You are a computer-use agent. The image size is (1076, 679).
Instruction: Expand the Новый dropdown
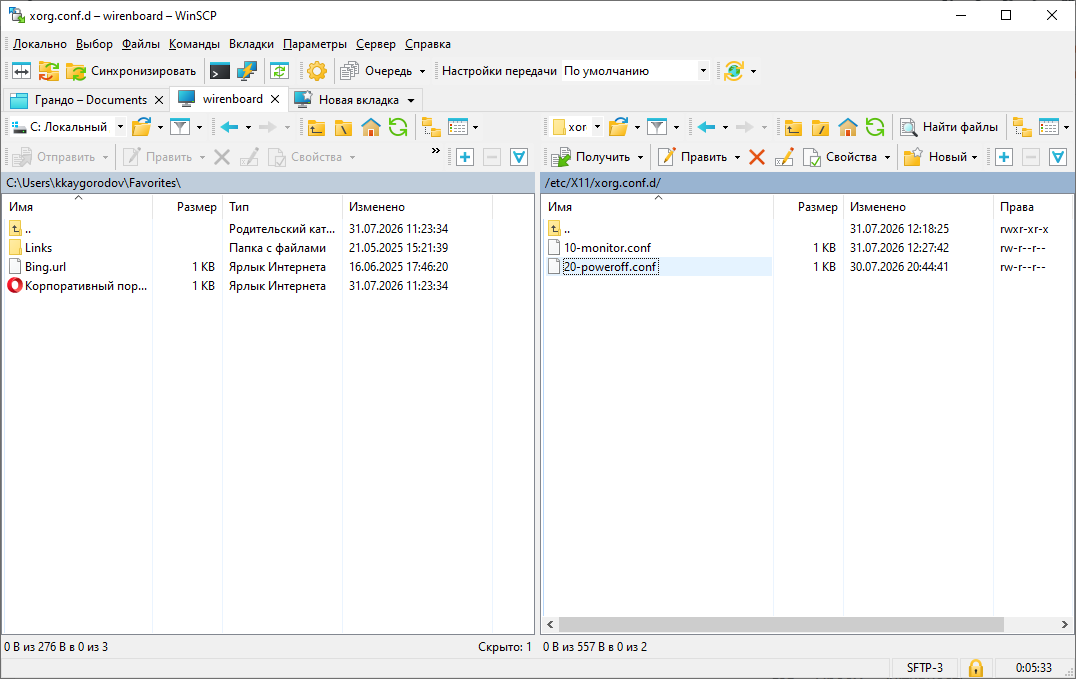tap(974, 158)
